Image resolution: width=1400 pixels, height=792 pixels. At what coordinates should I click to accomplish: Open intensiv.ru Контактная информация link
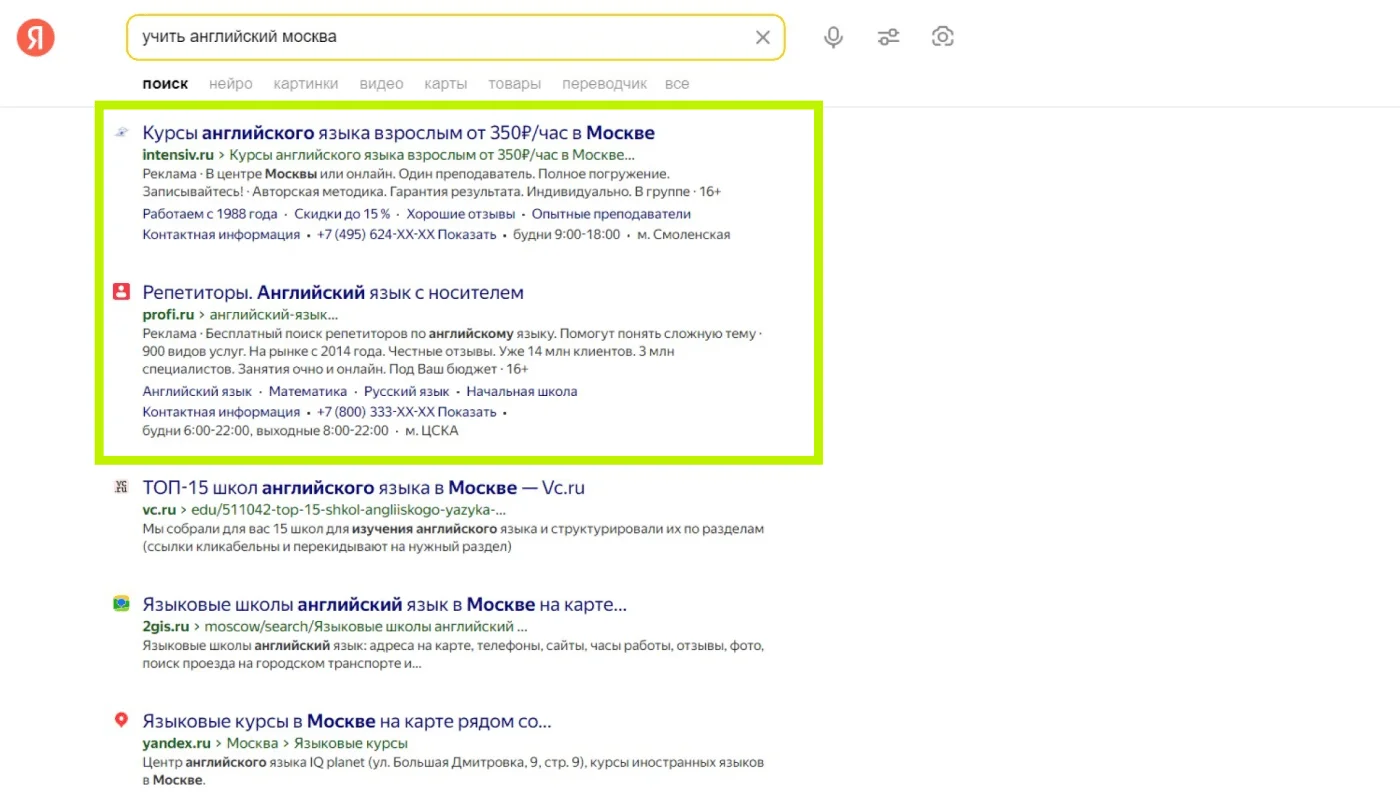(x=221, y=235)
